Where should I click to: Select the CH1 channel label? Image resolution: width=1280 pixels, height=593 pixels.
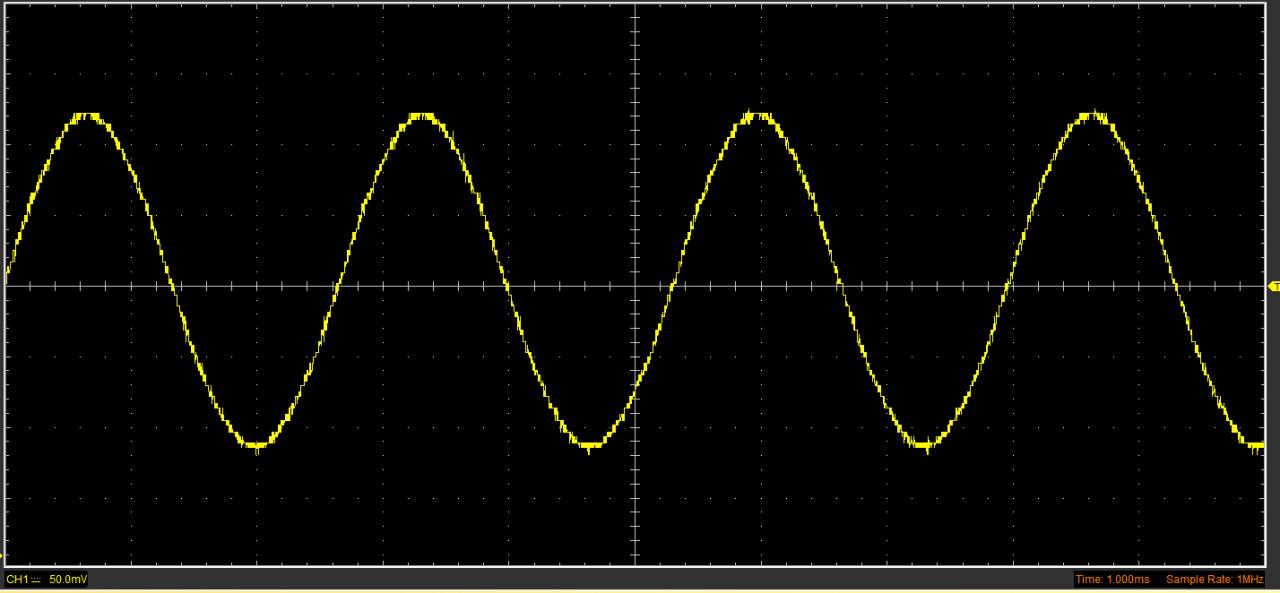click(x=18, y=580)
